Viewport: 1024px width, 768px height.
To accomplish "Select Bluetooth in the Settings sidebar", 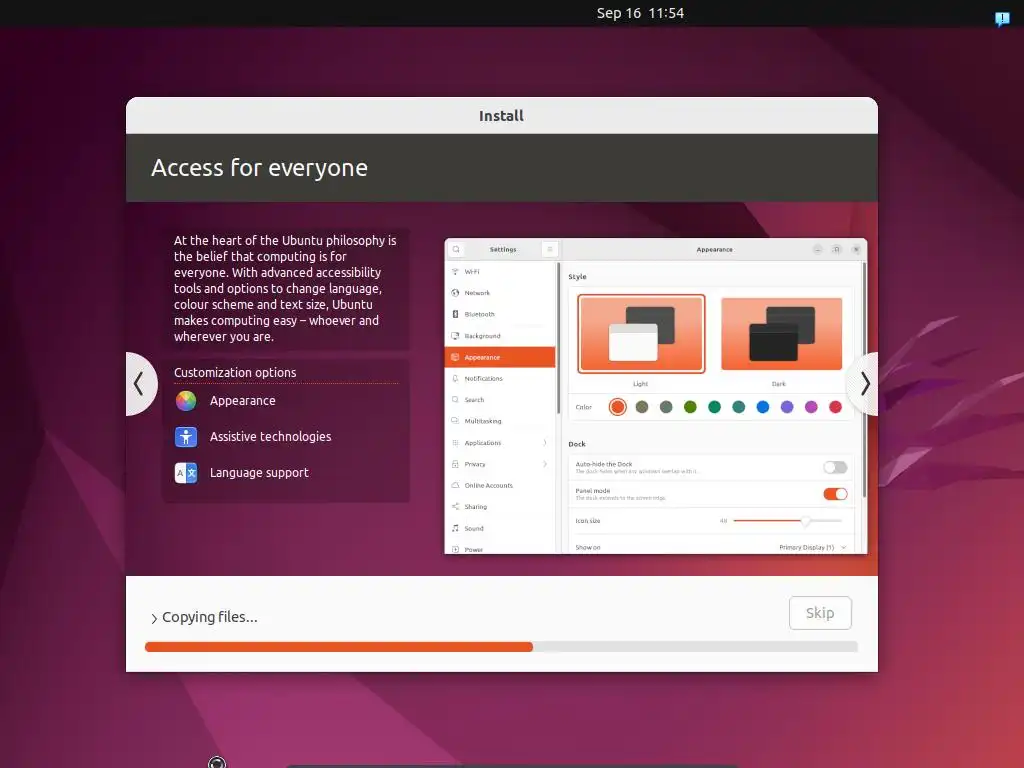I will pos(500,314).
